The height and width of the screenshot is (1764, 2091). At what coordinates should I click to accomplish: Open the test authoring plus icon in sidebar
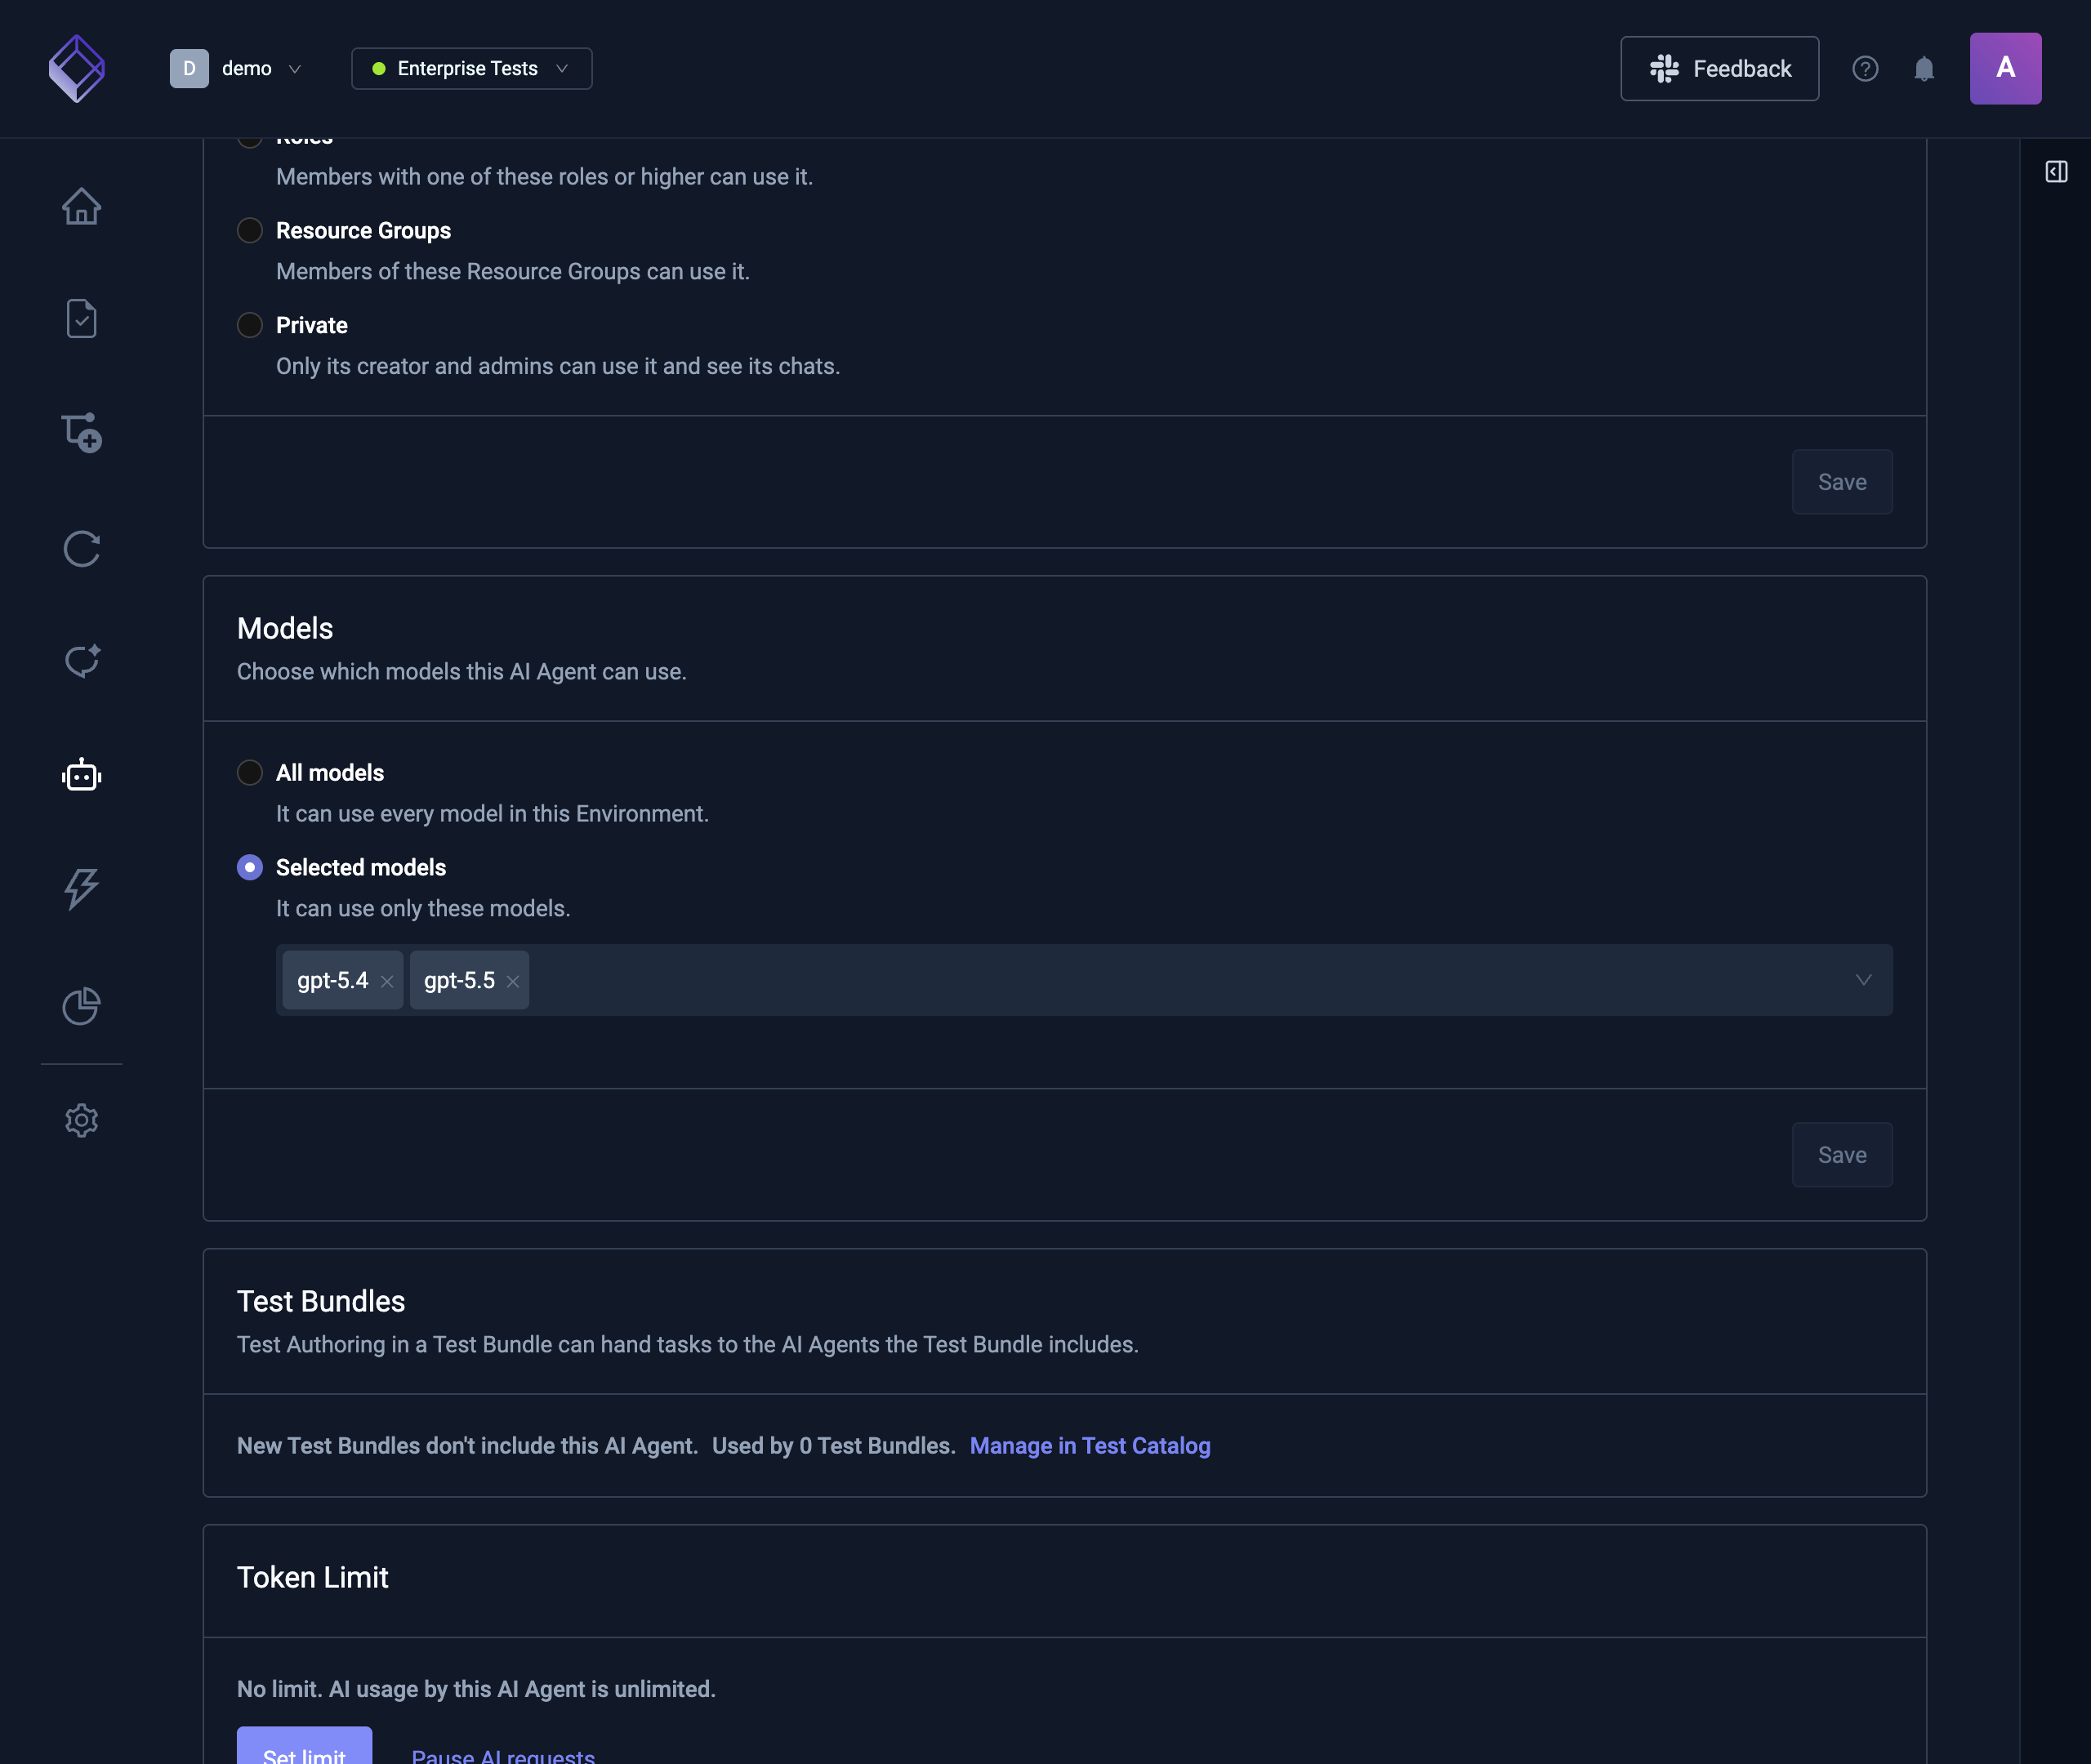click(81, 433)
